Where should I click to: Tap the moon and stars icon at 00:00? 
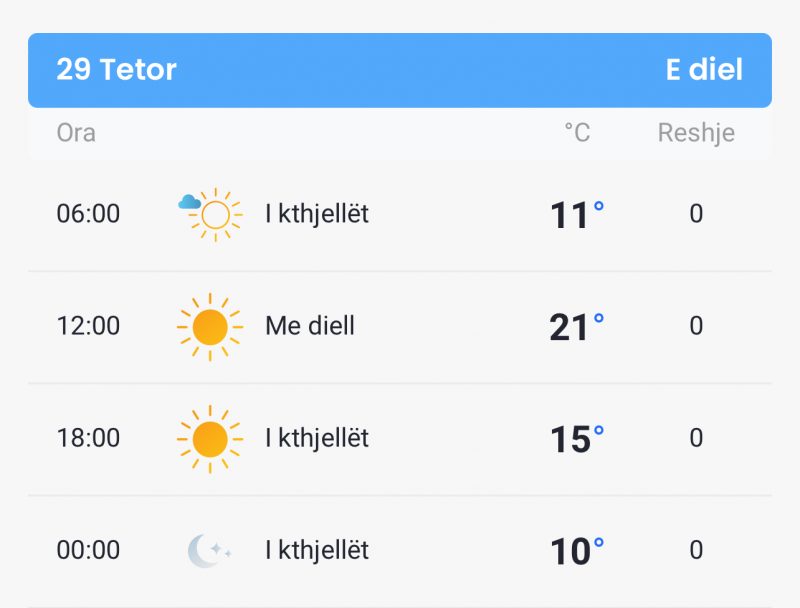tap(209, 551)
